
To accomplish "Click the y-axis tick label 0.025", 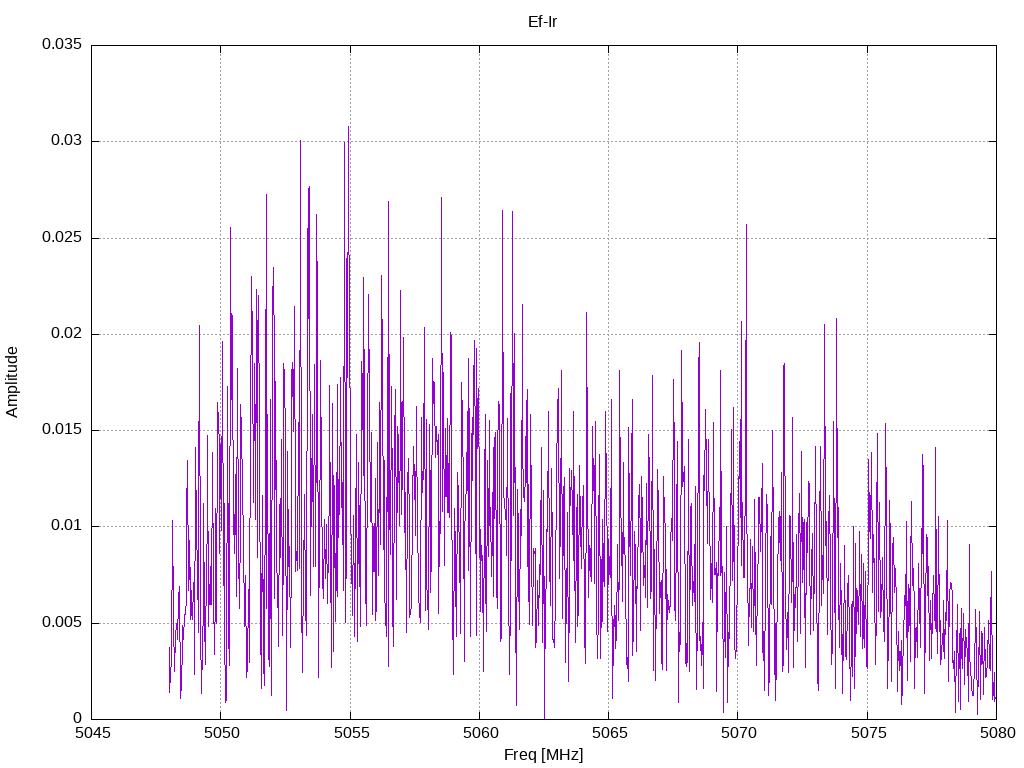I will click(62, 237).
